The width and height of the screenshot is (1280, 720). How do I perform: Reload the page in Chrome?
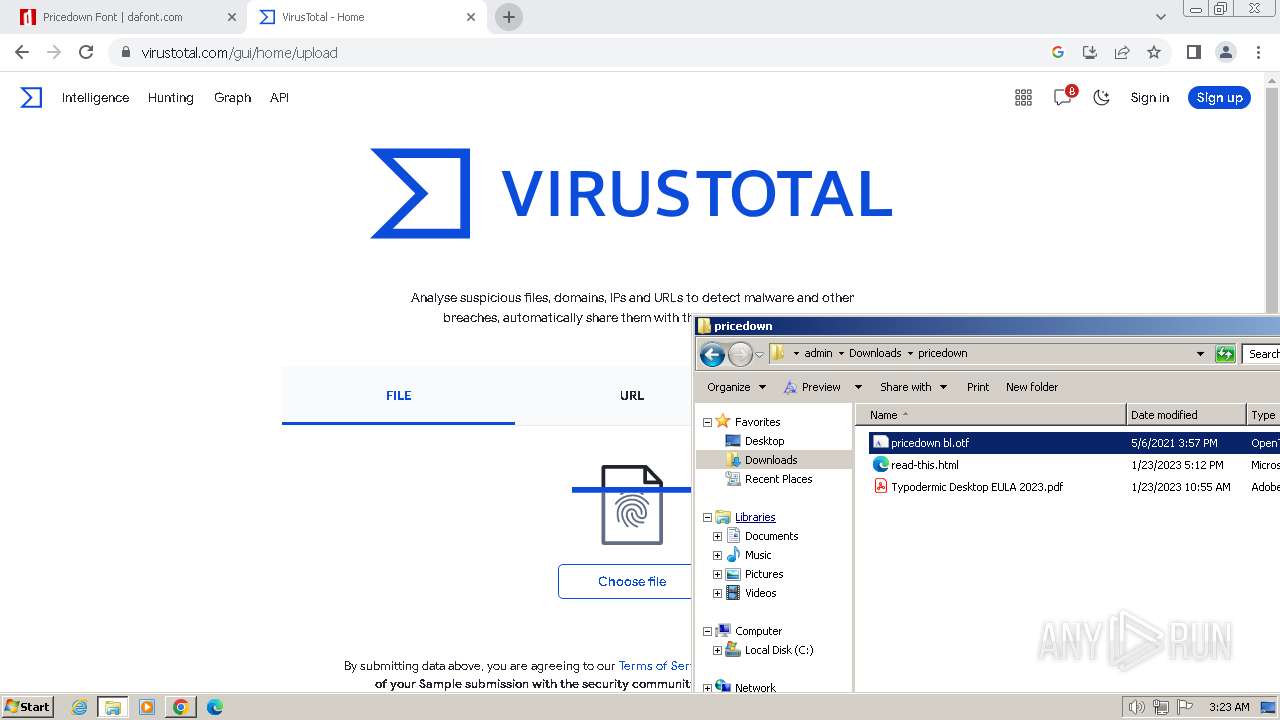pyautogui.click(x=86, y=52)
